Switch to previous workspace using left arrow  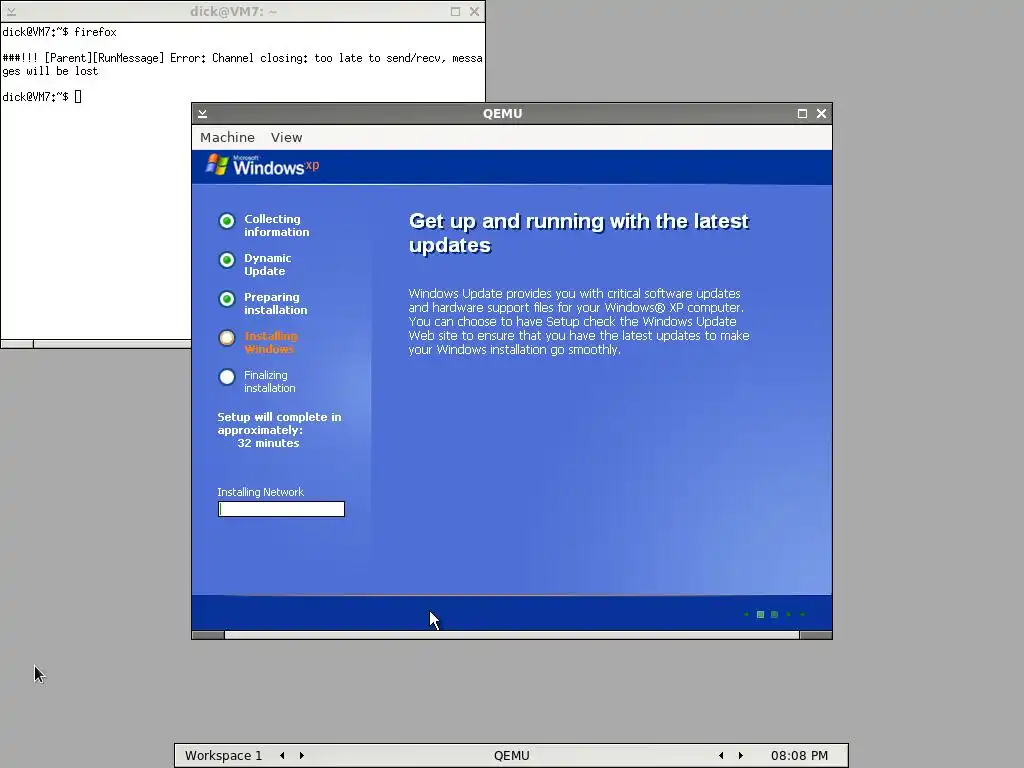coord(282,756)
